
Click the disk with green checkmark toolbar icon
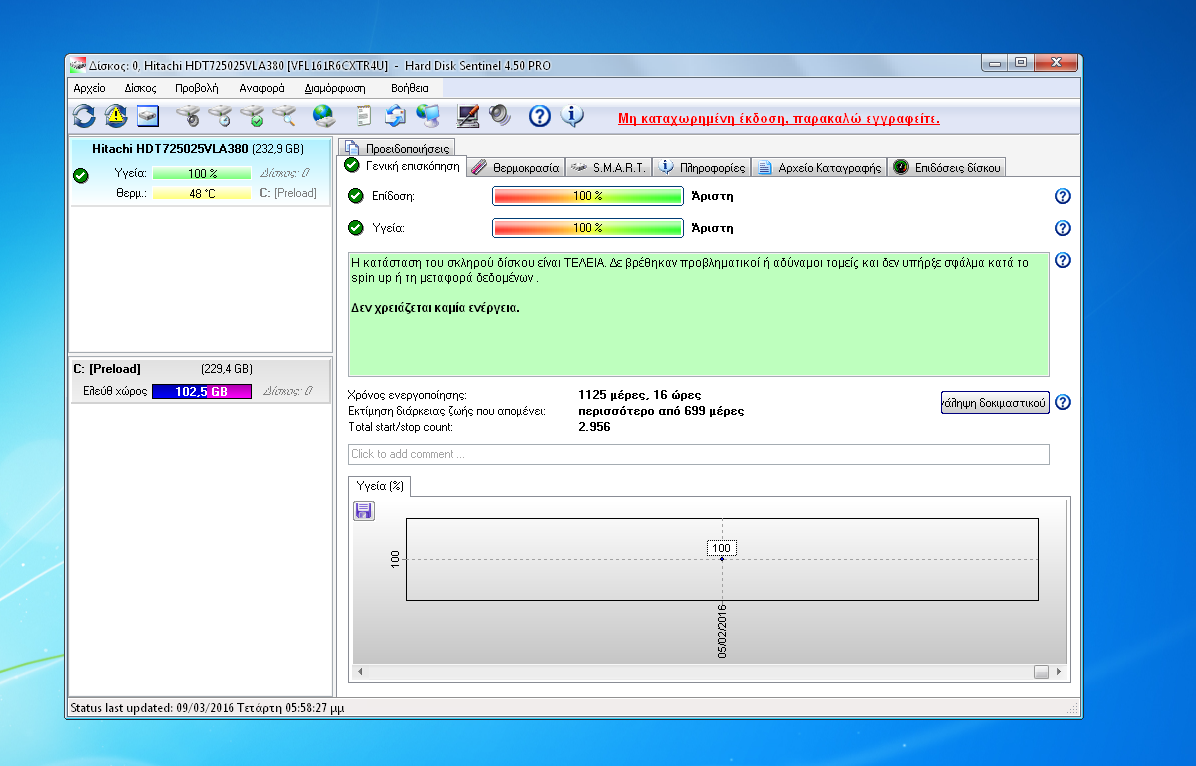252,116
